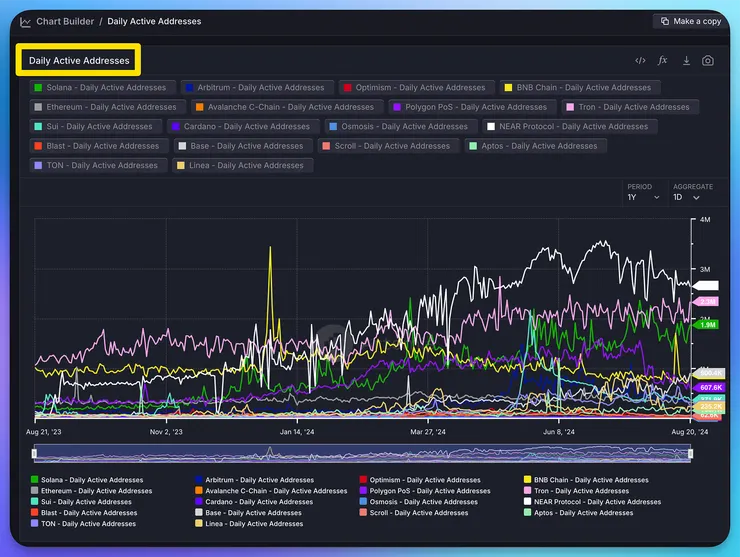Click Linea entry in bottom legend
Viewport: 740px width, 557px height.
(249, 523)
